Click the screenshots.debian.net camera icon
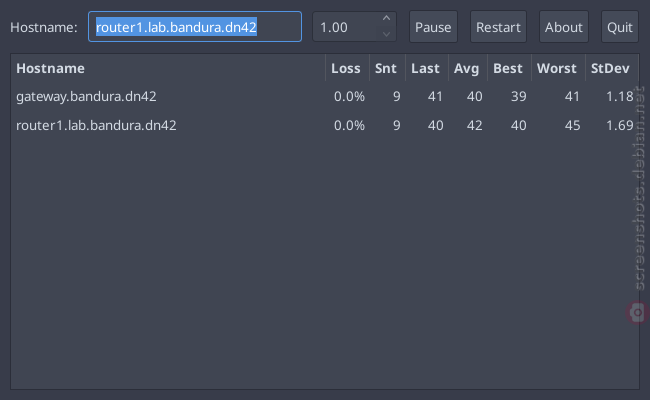 click(637, 313)
